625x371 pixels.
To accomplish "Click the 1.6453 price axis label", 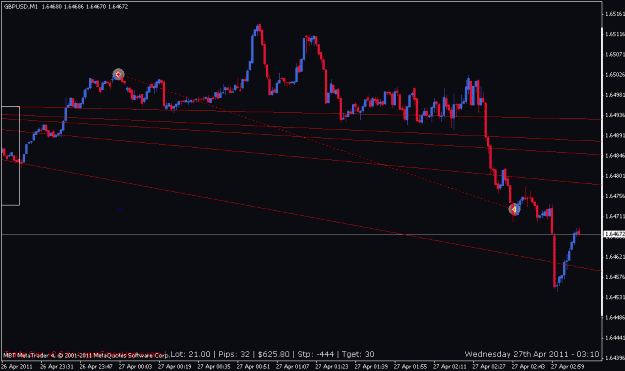I will (615, 297).
